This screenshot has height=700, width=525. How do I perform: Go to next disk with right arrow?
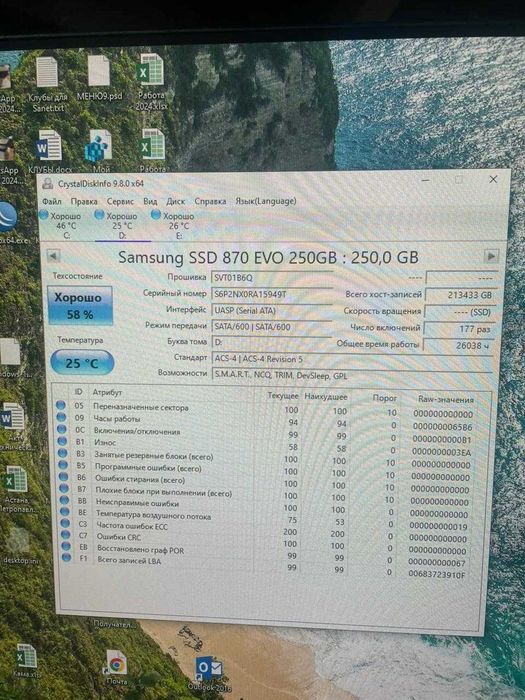(492, 256)
